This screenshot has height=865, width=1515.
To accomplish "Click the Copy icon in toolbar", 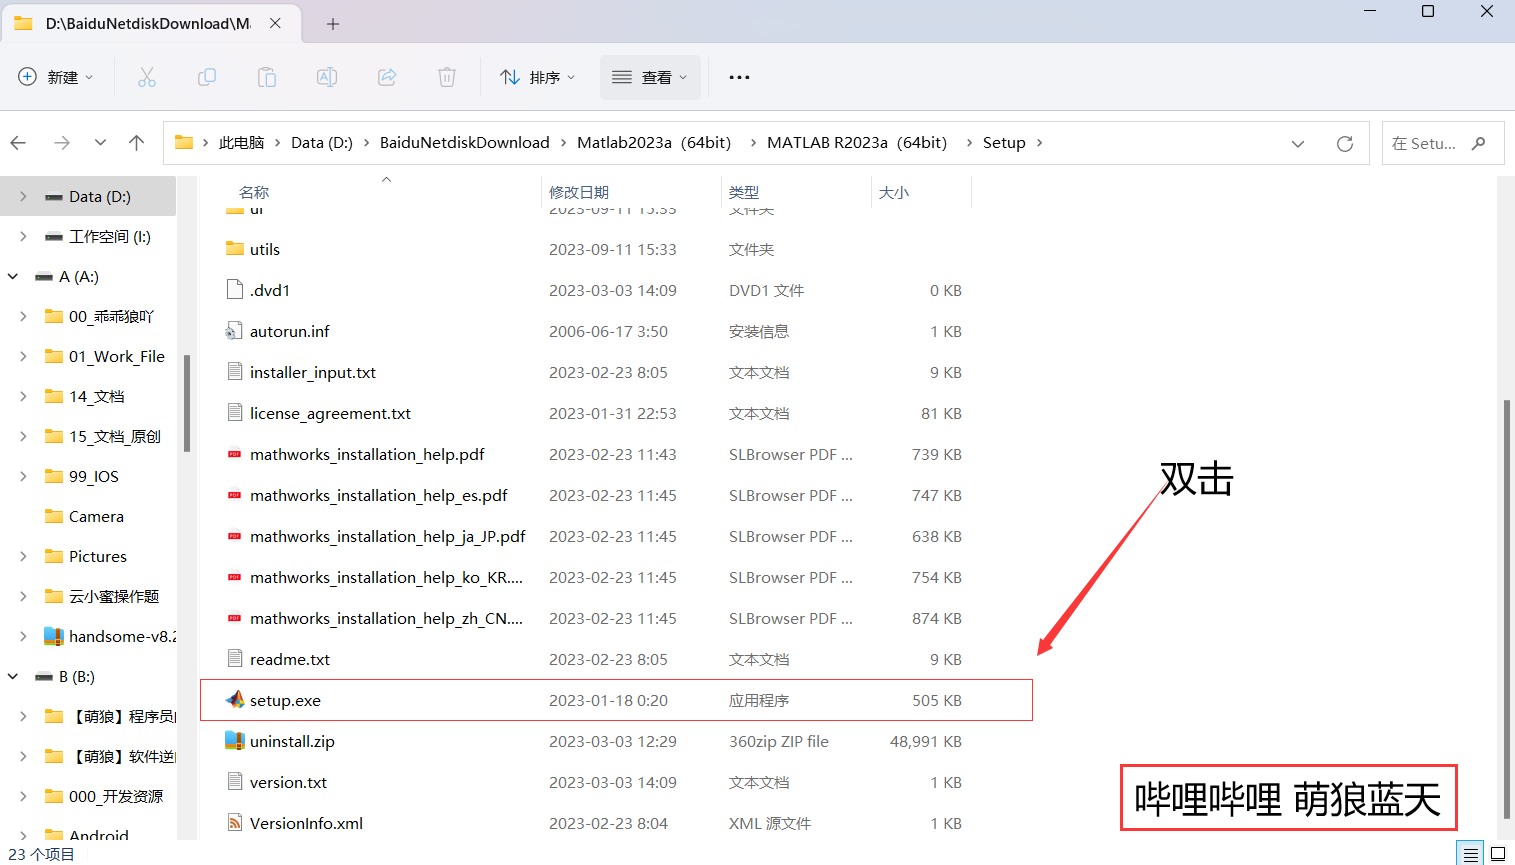I will (x=207, y=77).
